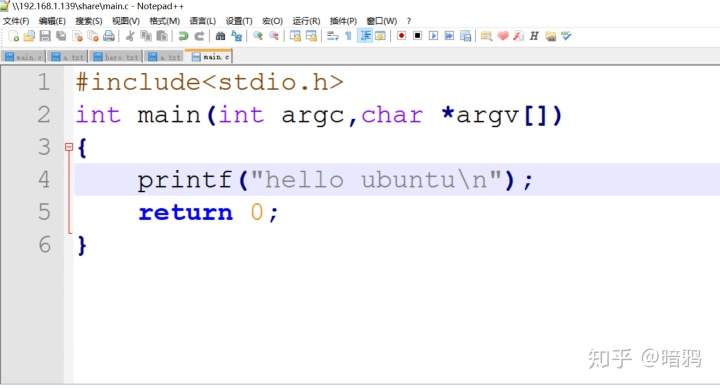This screenshot has width=720, height=388.
Task: Zoom in using magnifier plus icon
Action: (258, 36)
